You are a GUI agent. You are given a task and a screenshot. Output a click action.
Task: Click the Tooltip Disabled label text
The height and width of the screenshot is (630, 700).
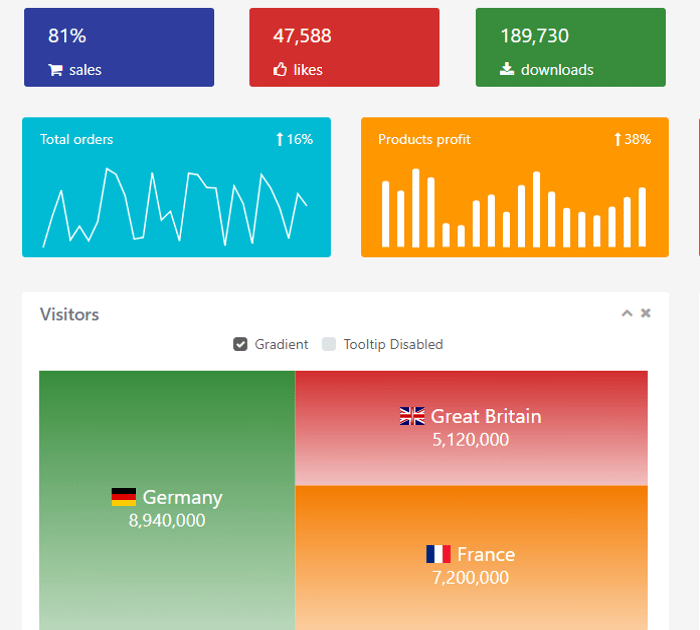pos(393,344)
